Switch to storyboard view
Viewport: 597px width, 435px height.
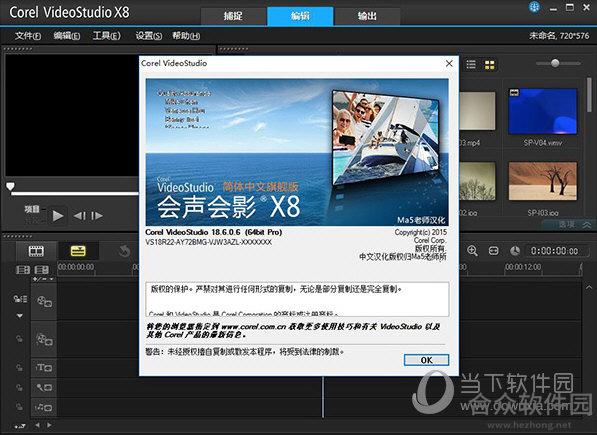[36, 251]
